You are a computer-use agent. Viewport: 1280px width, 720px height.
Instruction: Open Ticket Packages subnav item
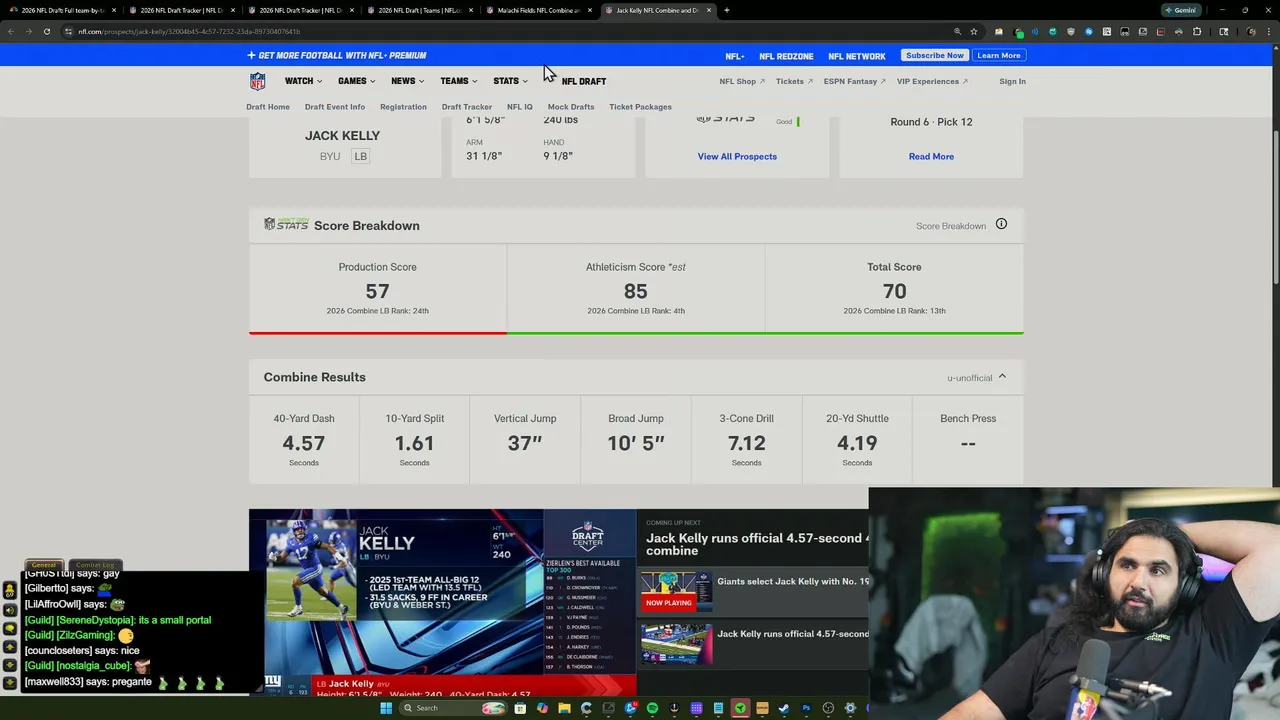point(640,106)
